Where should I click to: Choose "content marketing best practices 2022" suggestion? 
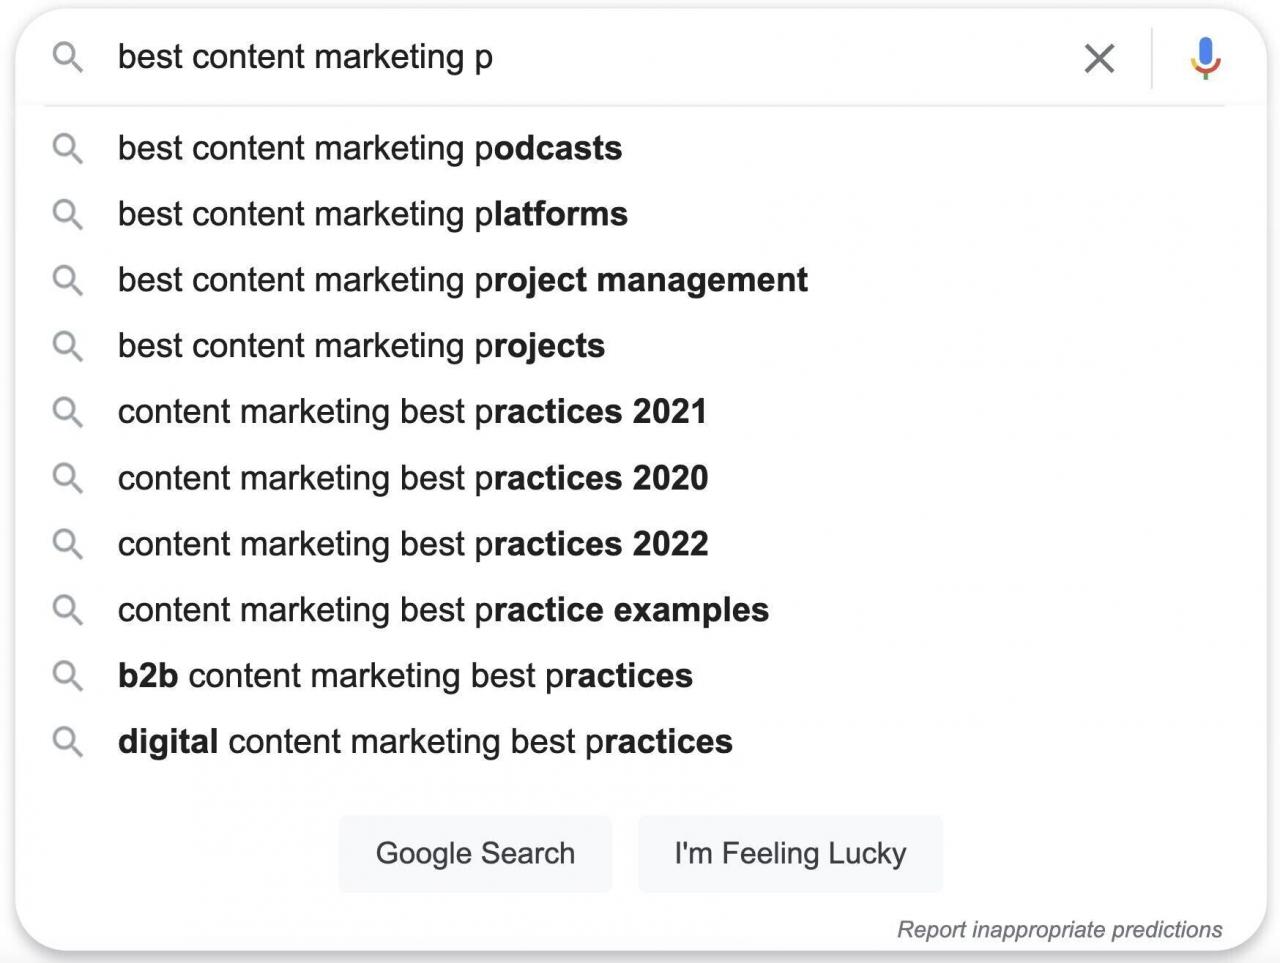pyautogui.click(x=413, y=544)
